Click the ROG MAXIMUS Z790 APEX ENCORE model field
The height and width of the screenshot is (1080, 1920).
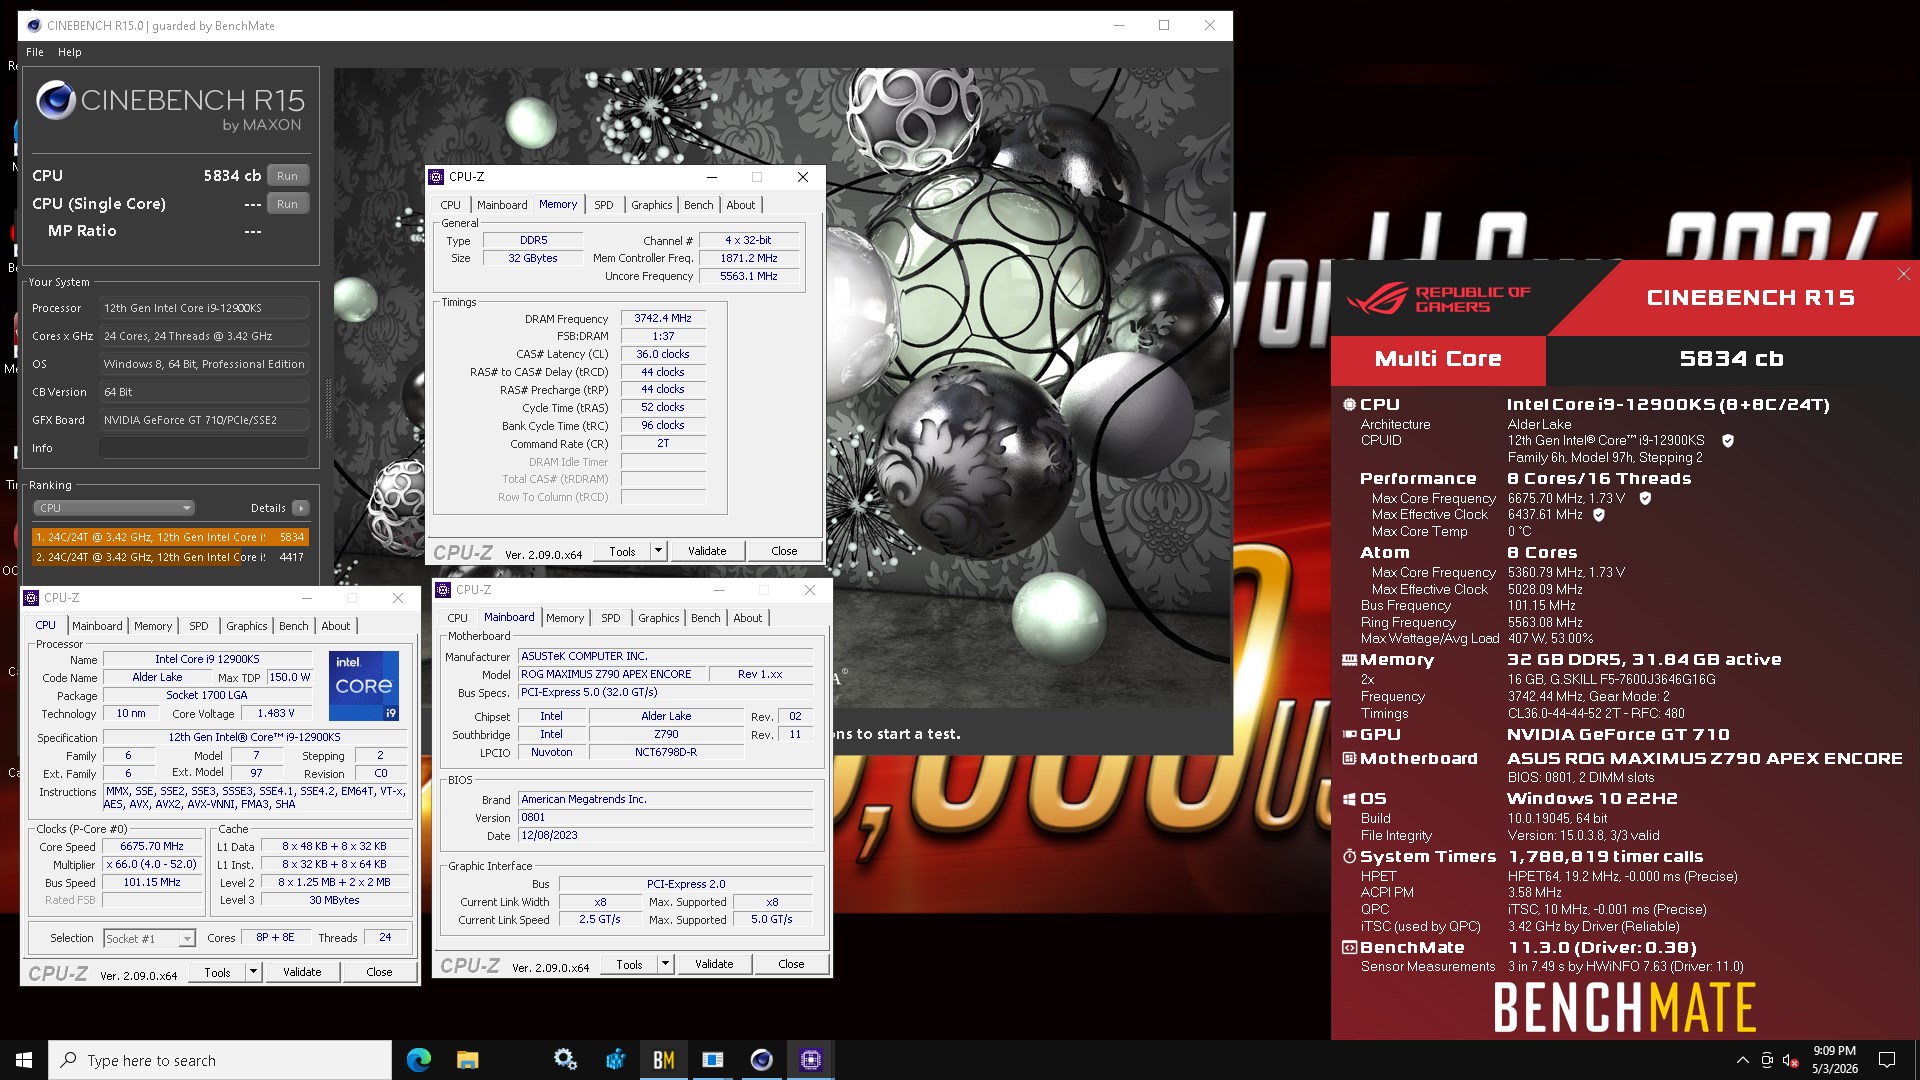point(611,675)
